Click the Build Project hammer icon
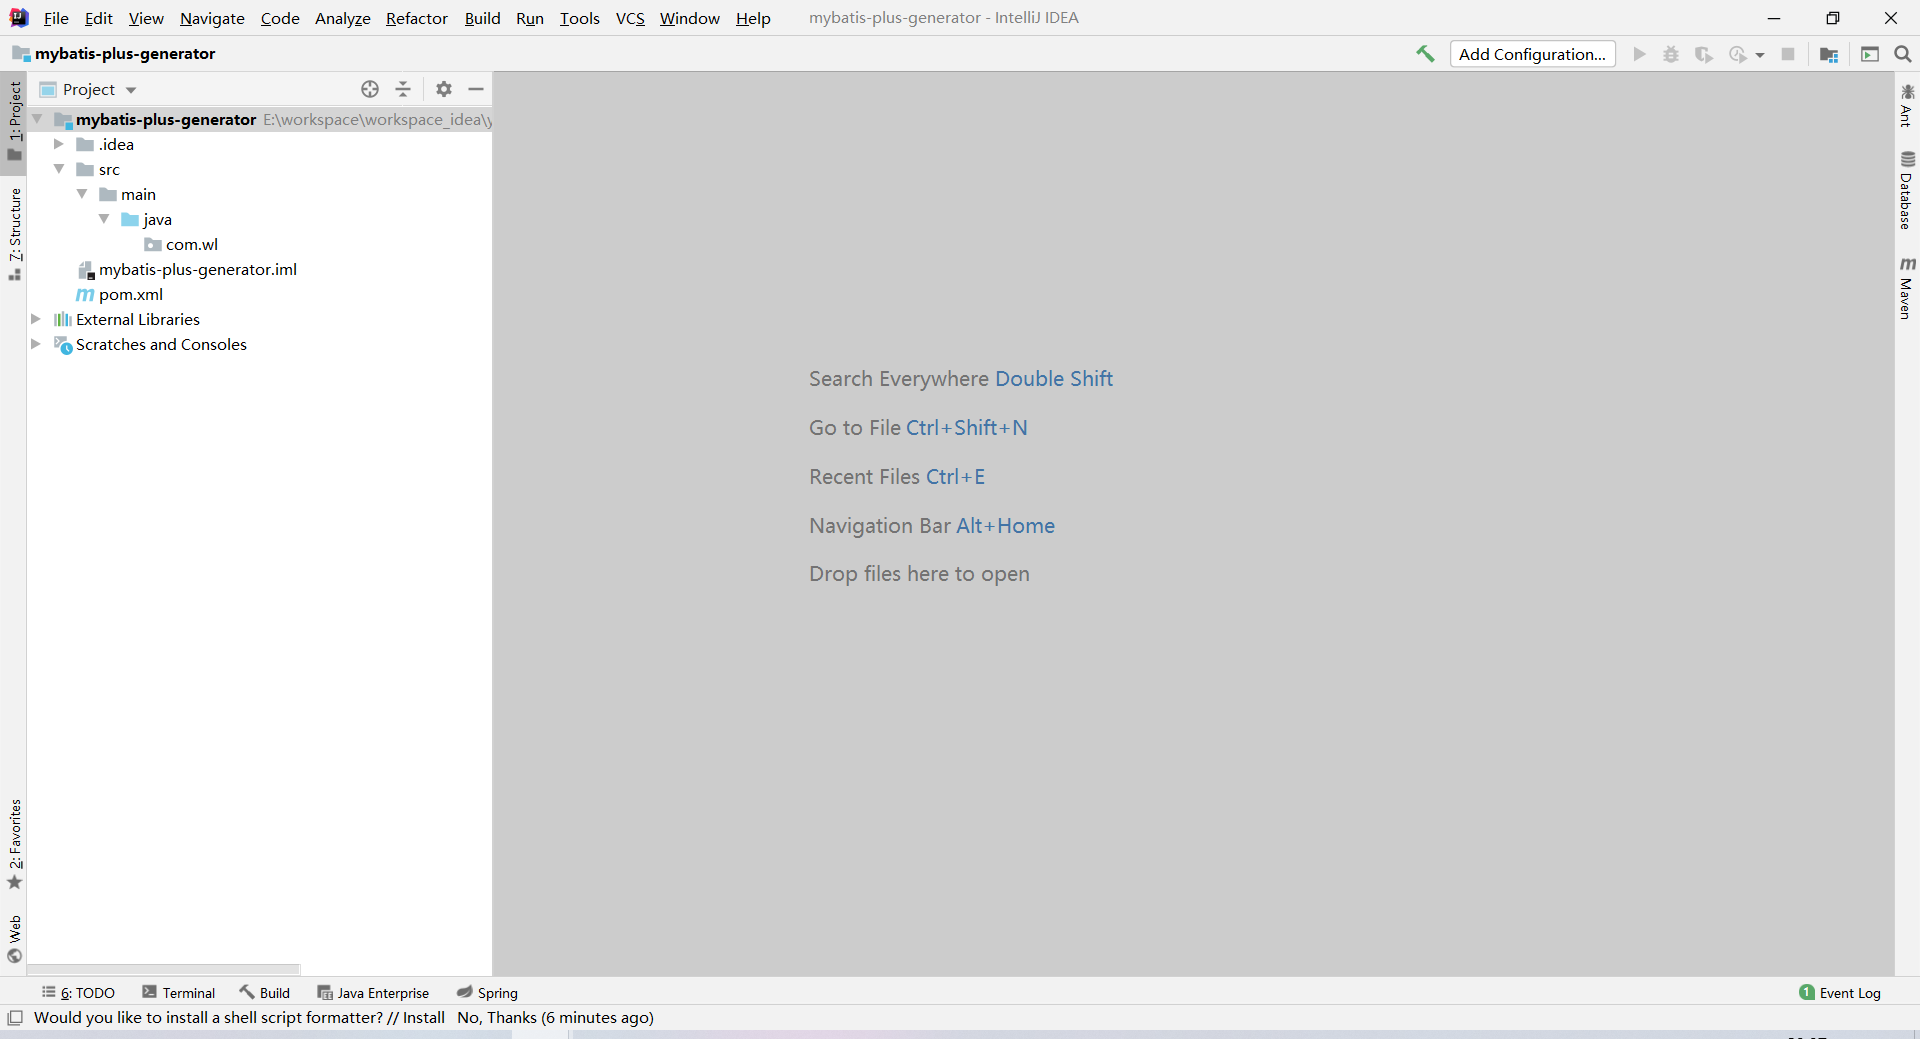The image size is (1920, 1039). [1425, 54]
